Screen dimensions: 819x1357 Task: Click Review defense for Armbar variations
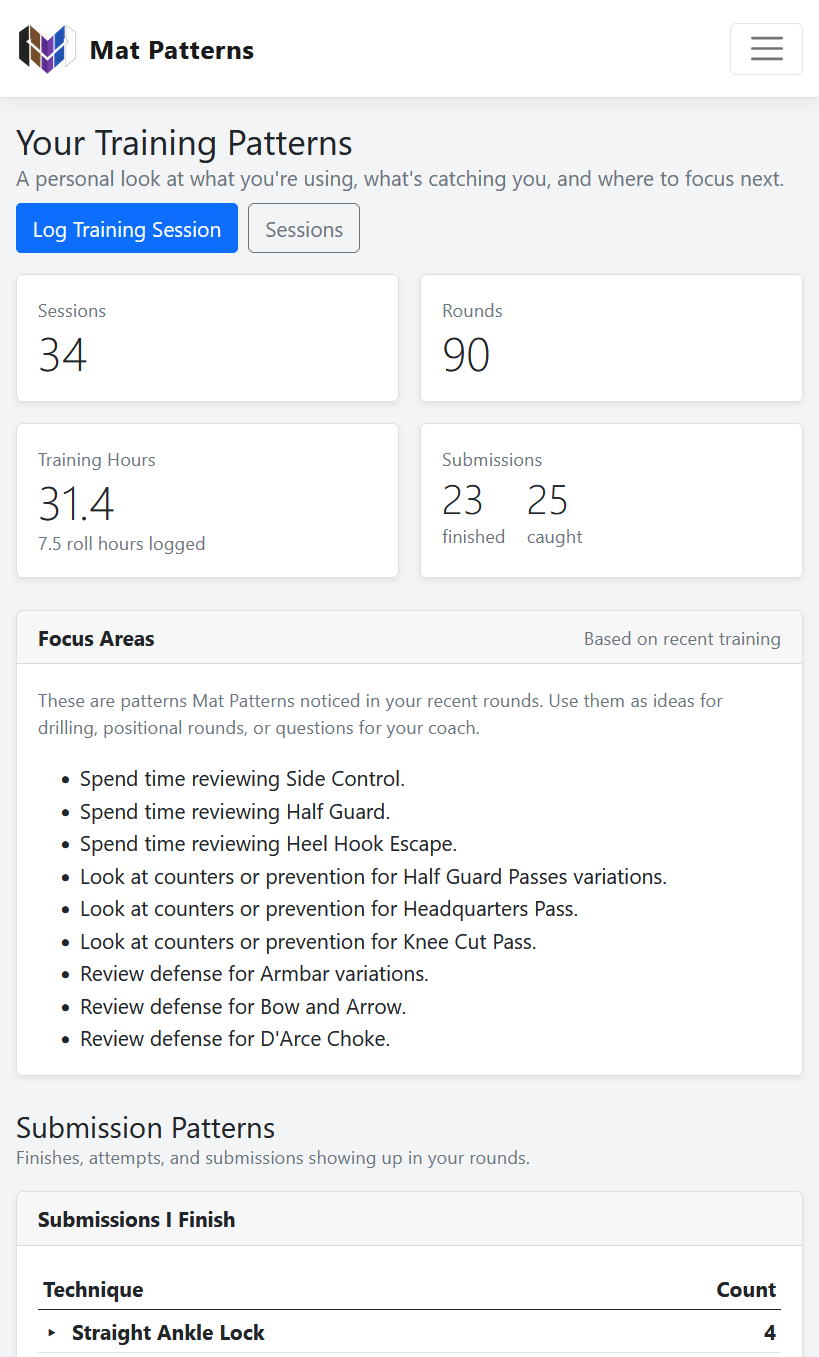(254, 973)
